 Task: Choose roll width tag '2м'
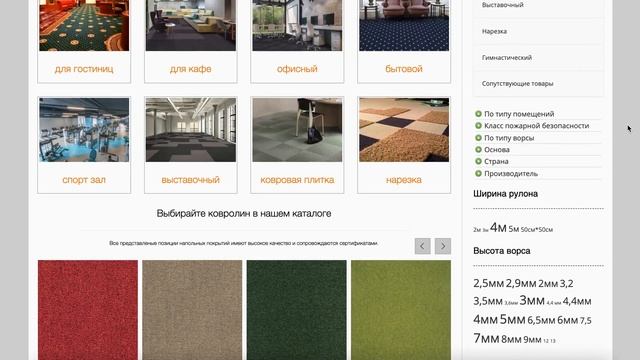[x=477, y=230]
